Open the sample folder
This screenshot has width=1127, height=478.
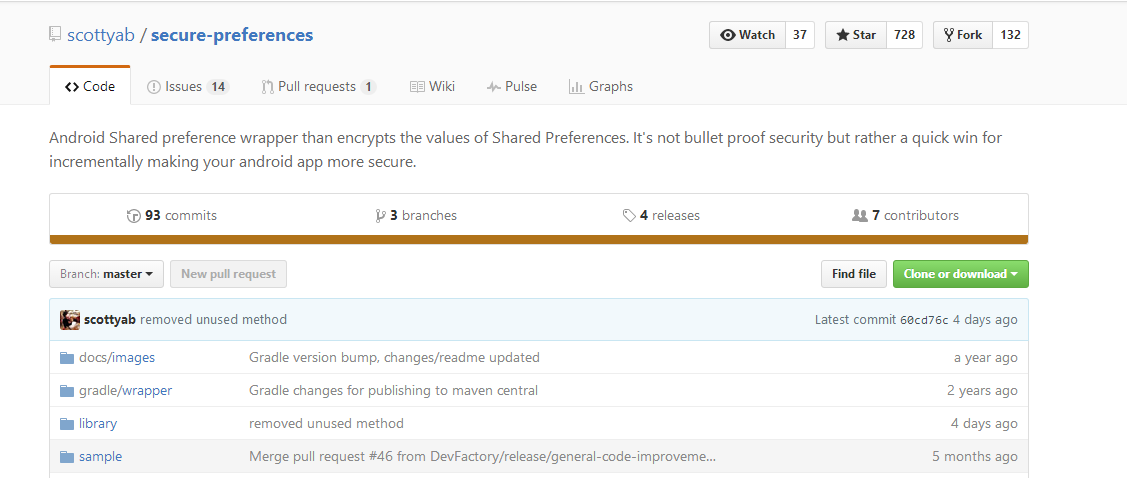(101, 457)
